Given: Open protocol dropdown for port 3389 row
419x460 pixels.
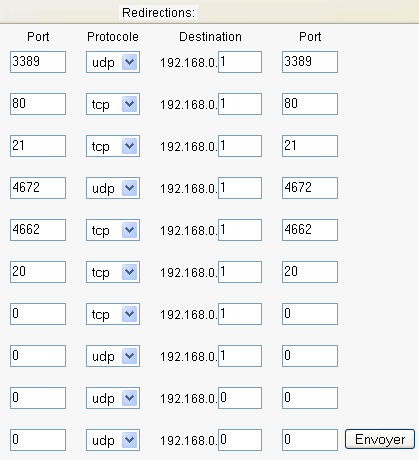Looking at the screenshot, I should click(x=113, y=62).
